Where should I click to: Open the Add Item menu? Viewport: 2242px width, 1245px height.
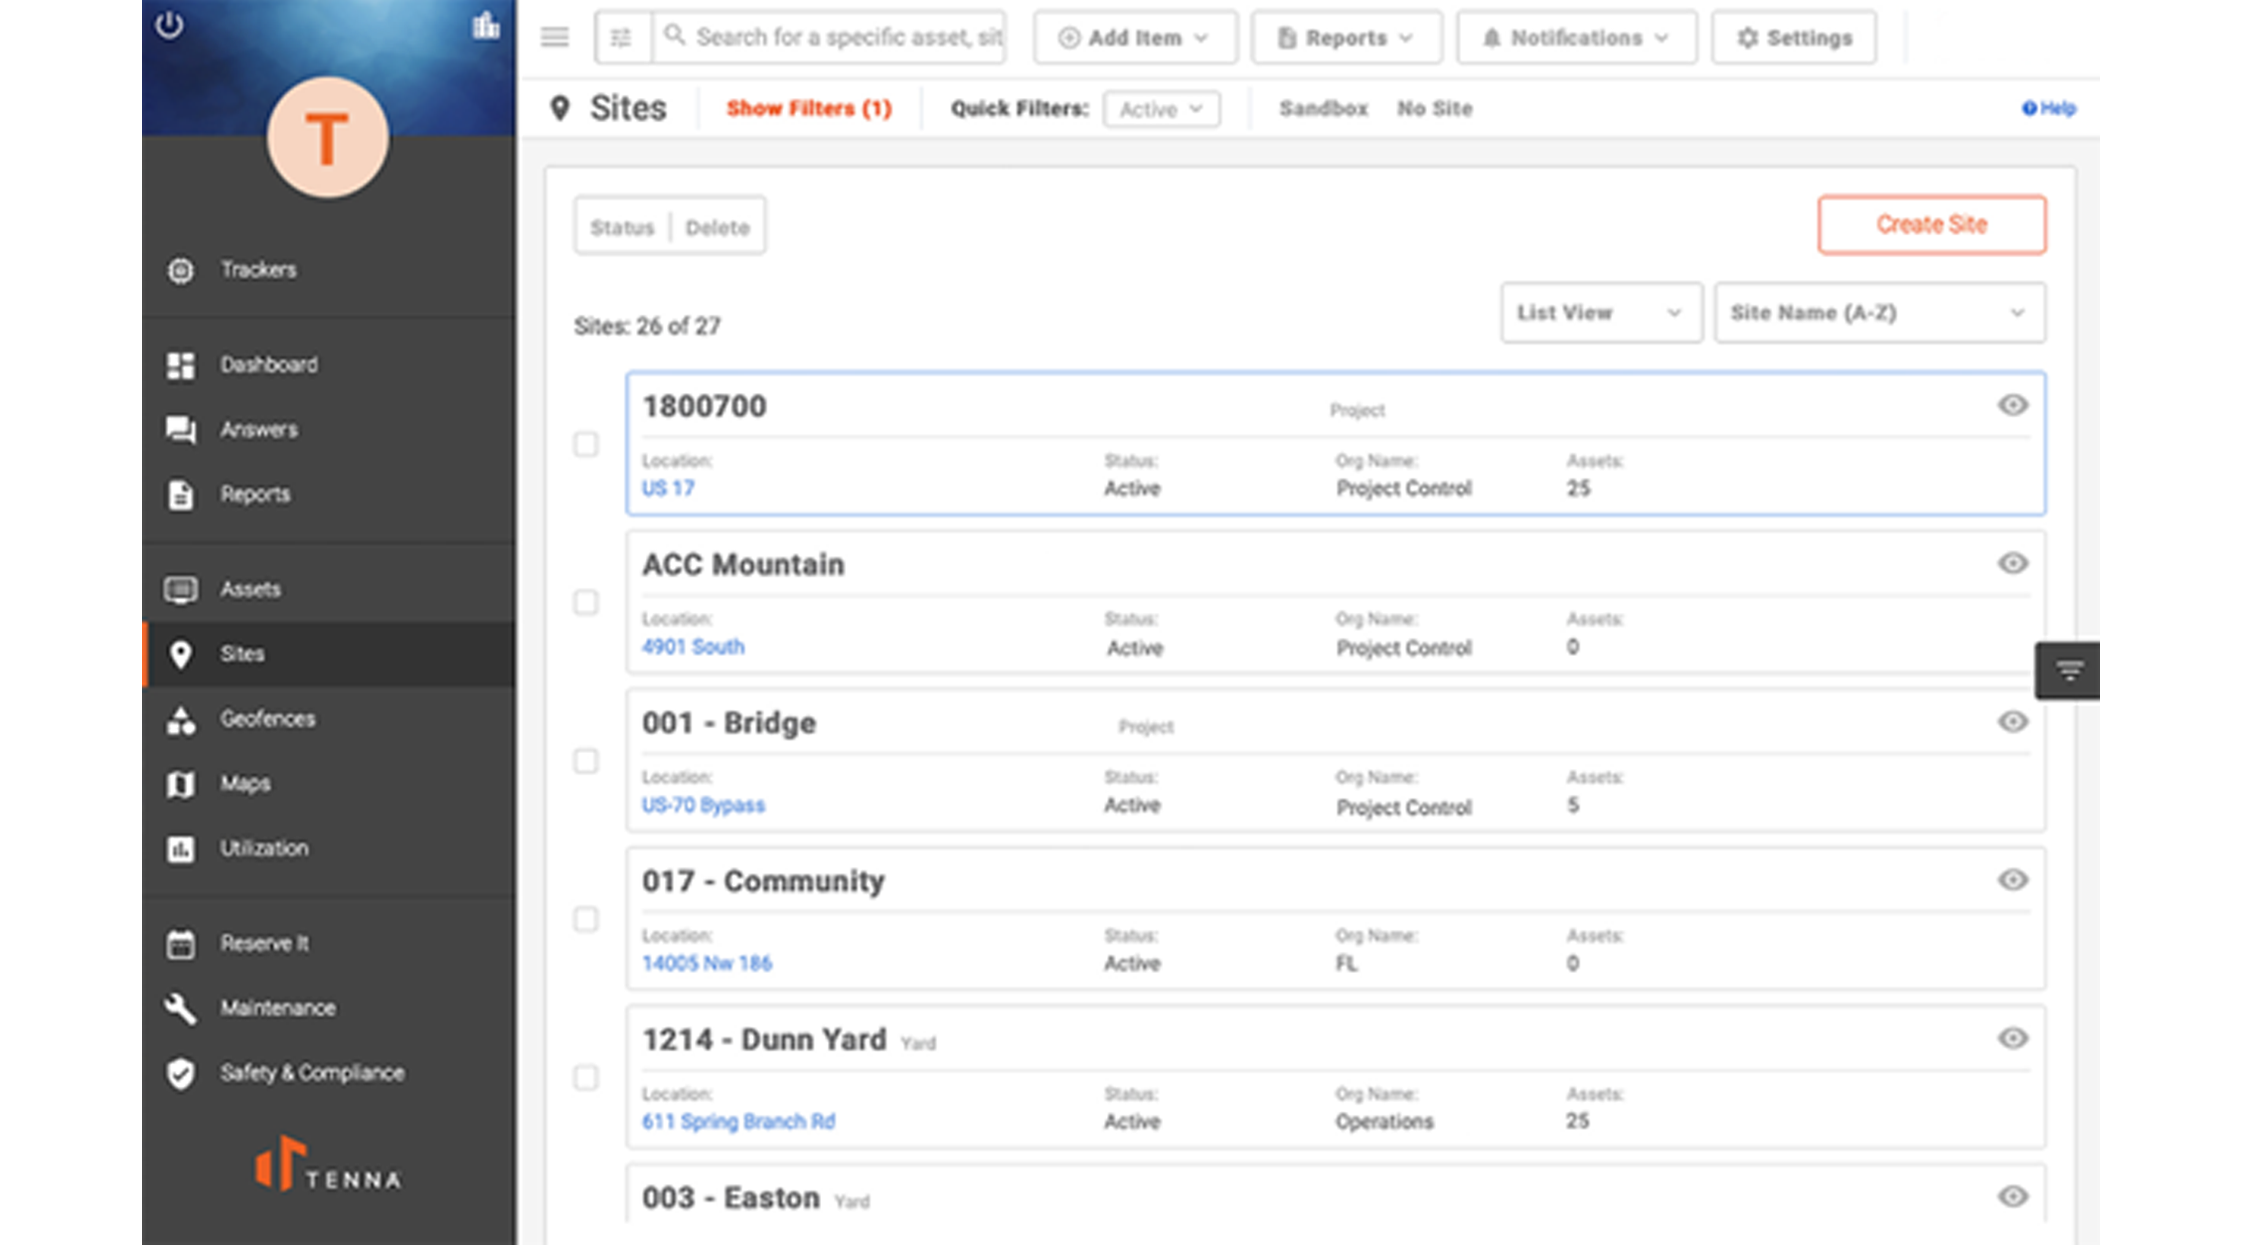[x=1134, y=37]
